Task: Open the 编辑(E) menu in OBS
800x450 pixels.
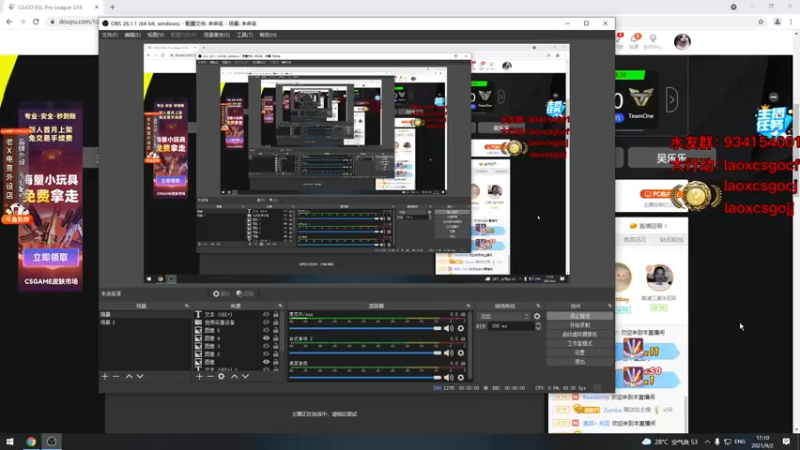Action: pos(132,35)
